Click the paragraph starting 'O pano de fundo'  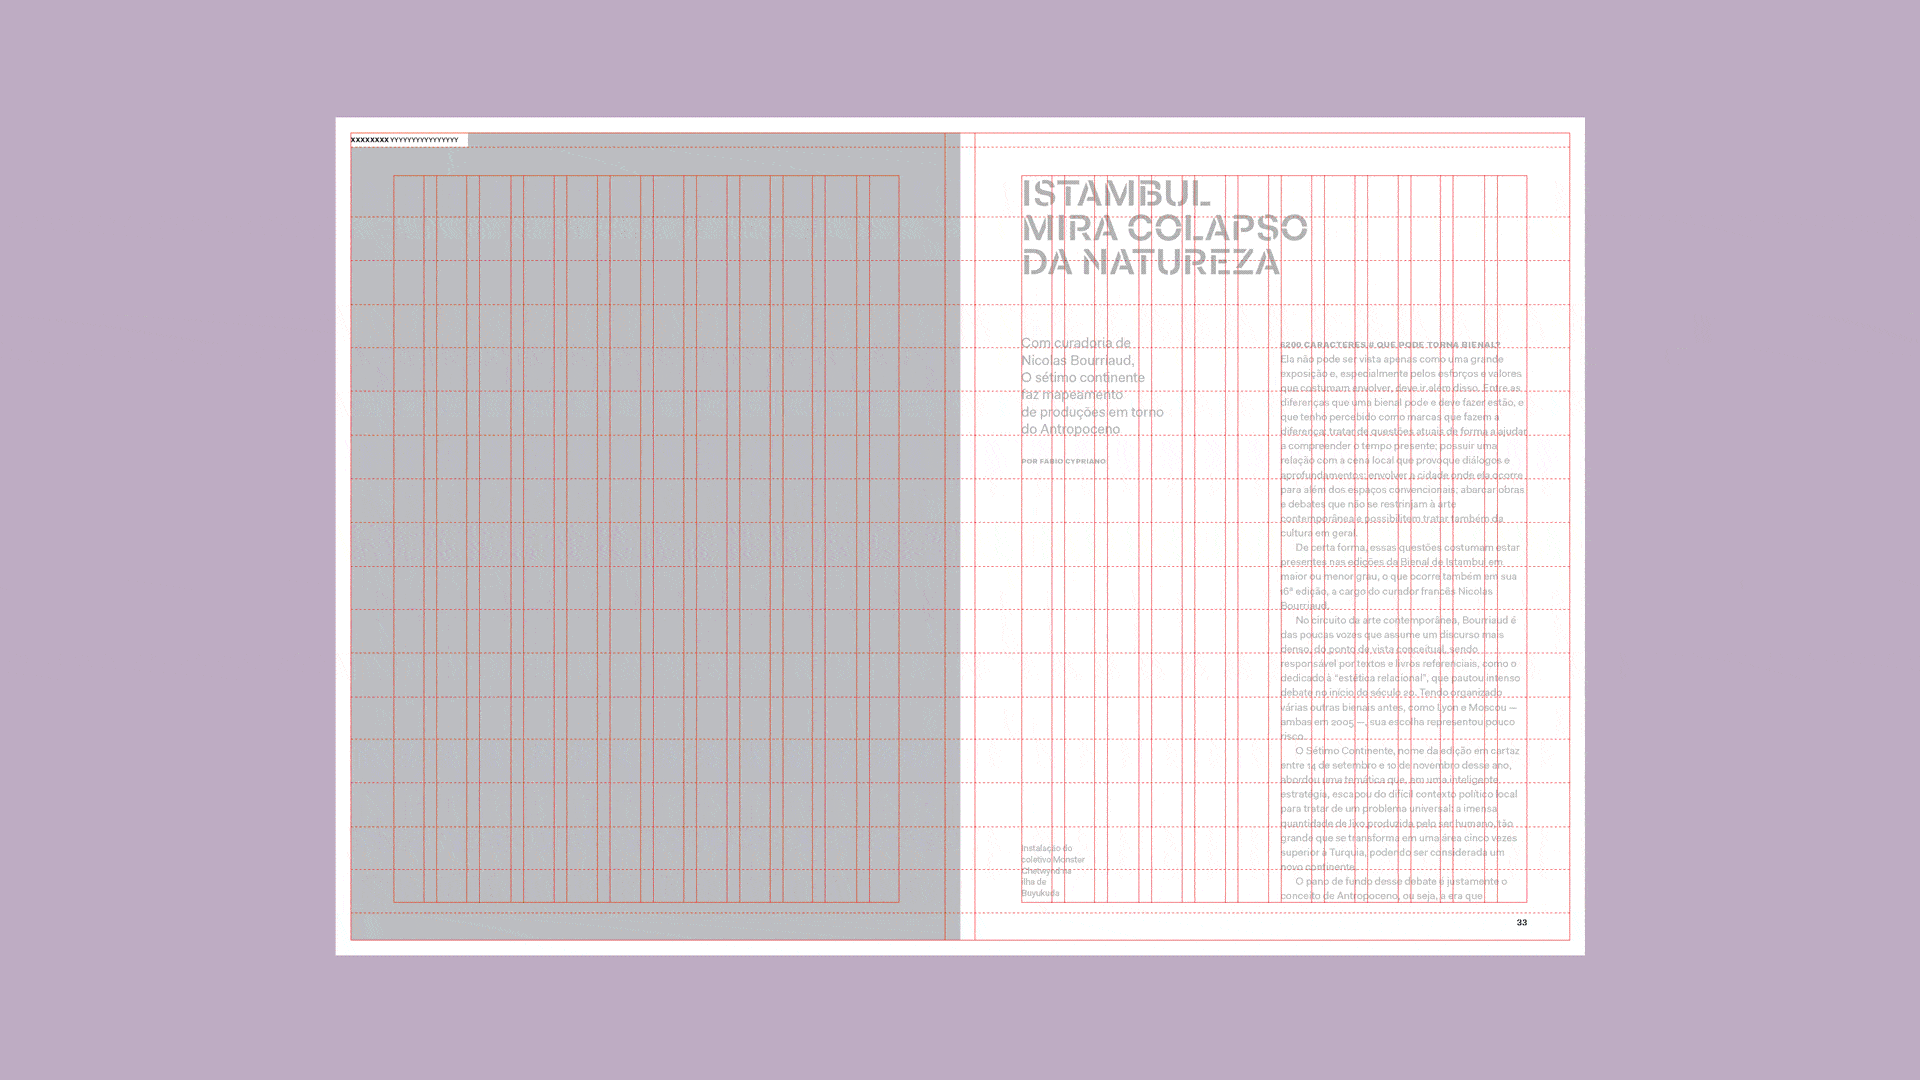click(1400, 882)
